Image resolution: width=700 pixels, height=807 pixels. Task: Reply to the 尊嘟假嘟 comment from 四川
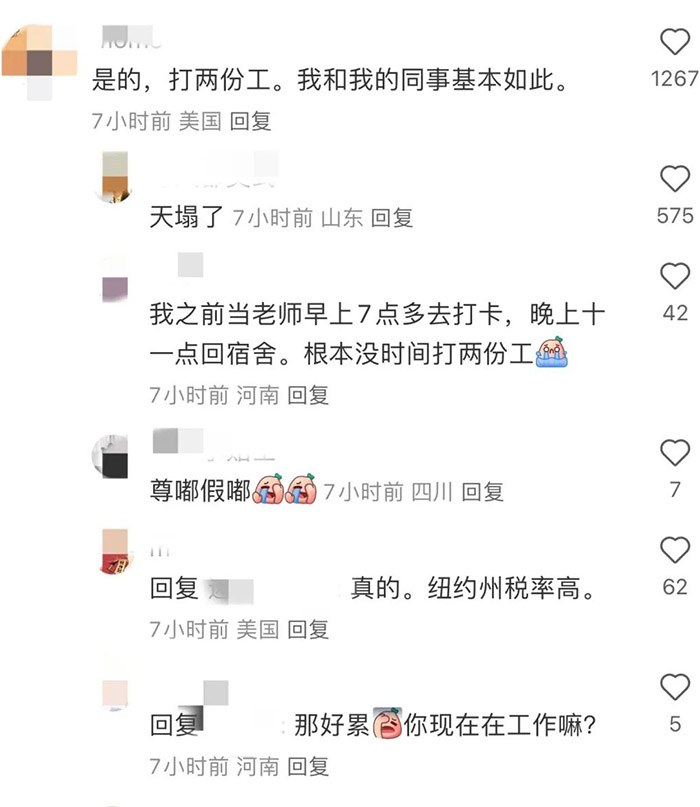point(482,492)
